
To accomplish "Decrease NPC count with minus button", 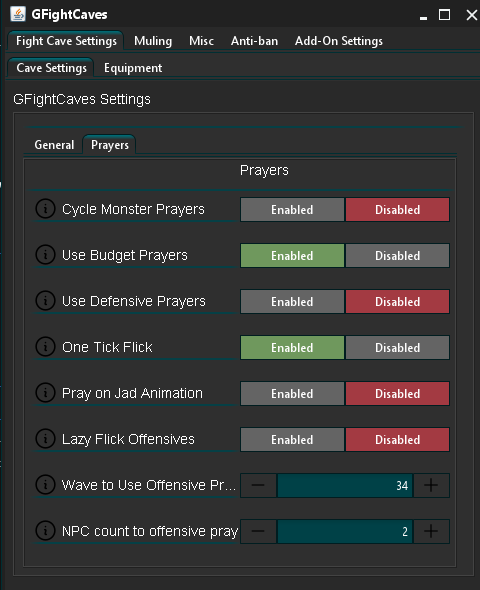I will pos(258,531).
